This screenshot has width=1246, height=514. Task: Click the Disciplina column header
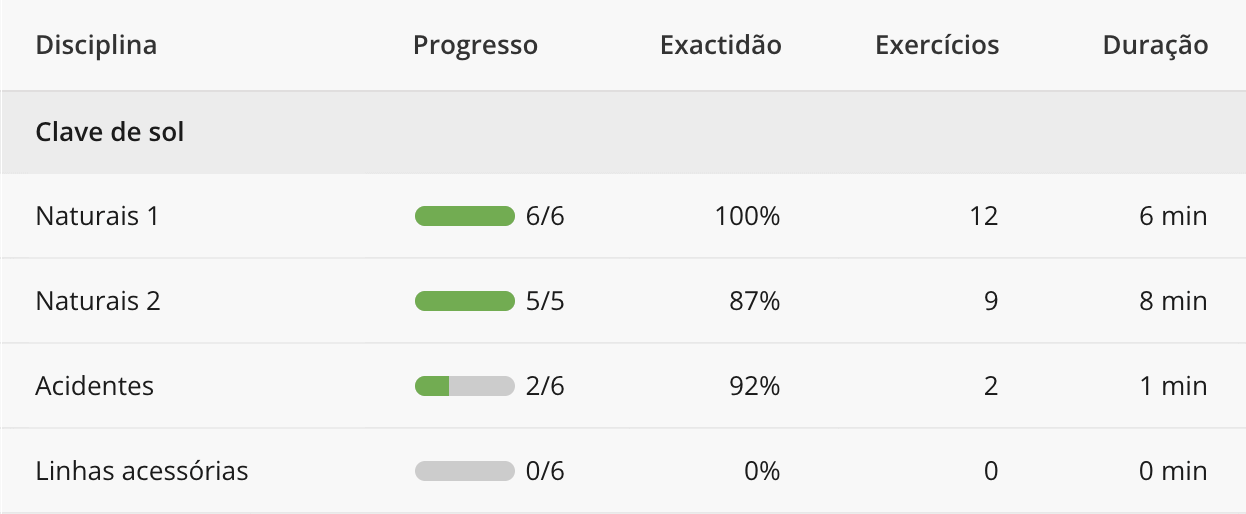click(96, 45)
